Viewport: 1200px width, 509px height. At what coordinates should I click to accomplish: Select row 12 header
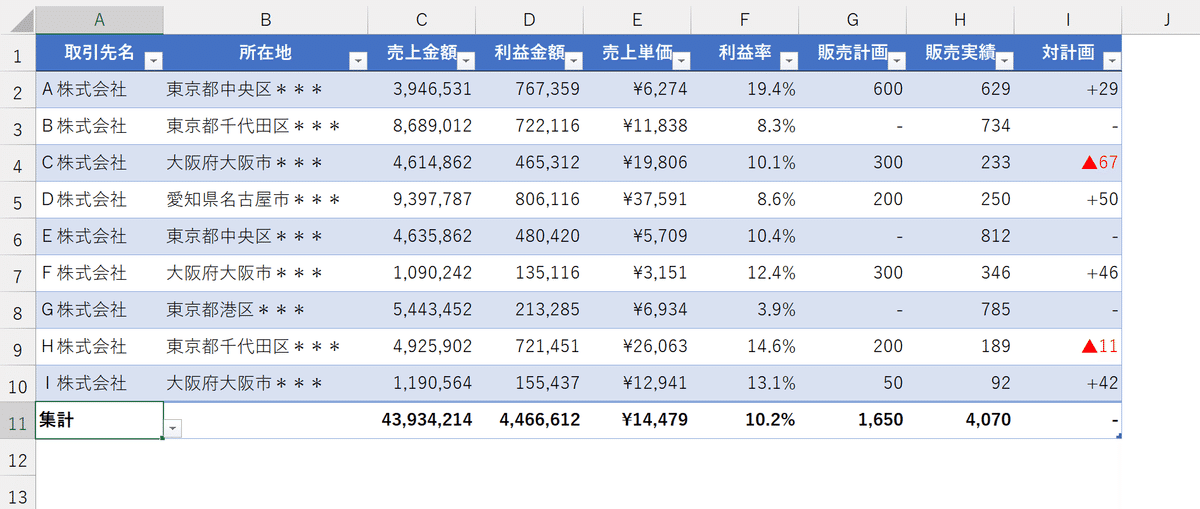click(17, 457)
